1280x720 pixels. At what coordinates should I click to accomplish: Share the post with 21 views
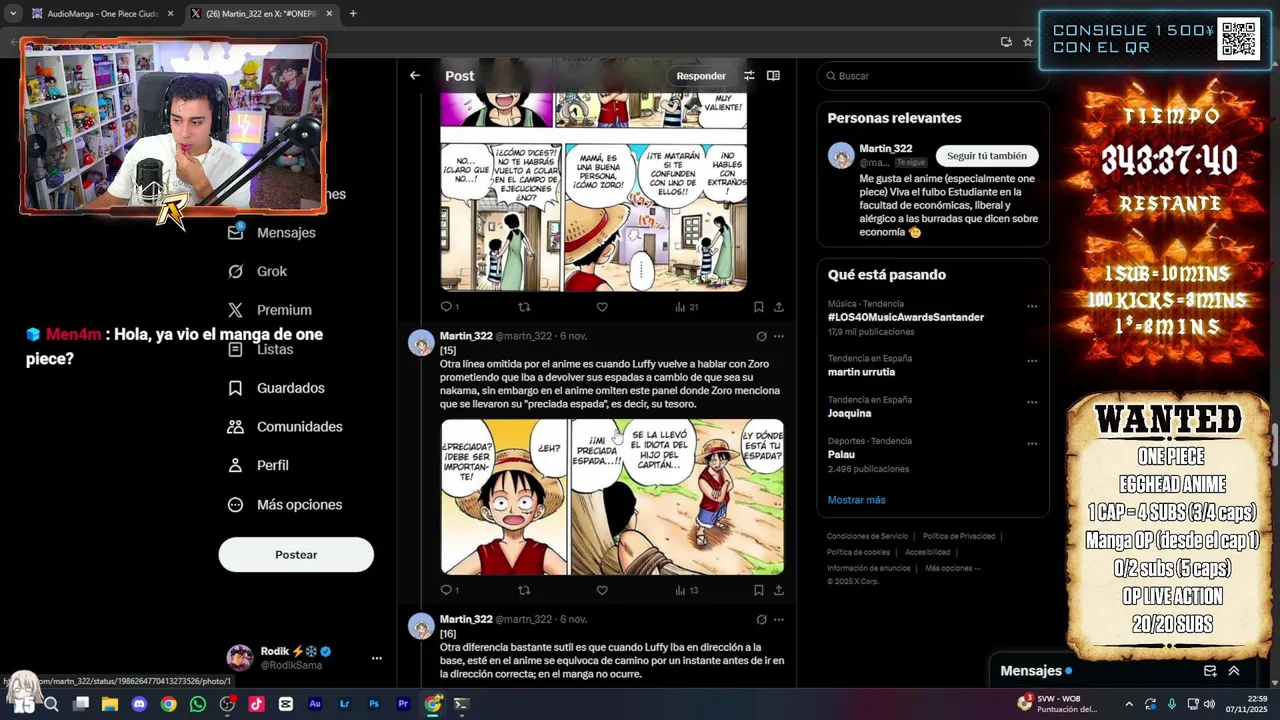[778, 307]
